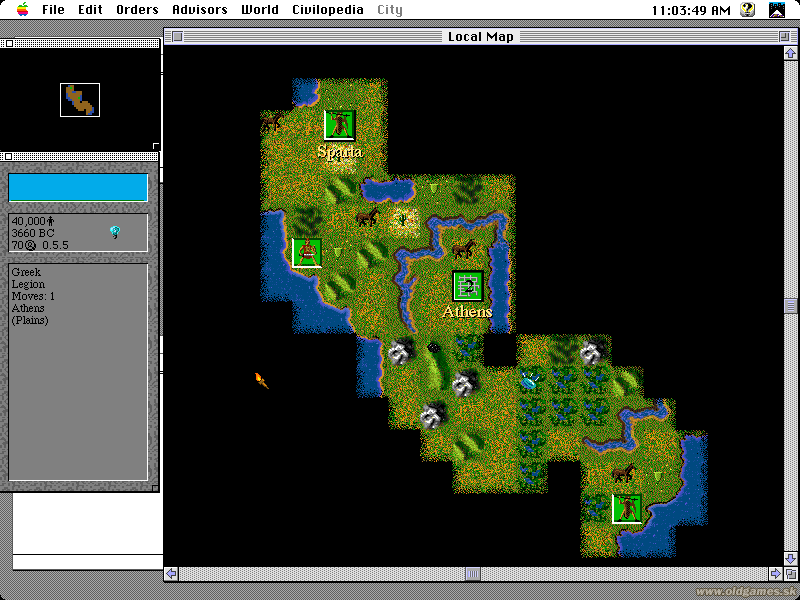Close the status panel window

tap(9, 157)
